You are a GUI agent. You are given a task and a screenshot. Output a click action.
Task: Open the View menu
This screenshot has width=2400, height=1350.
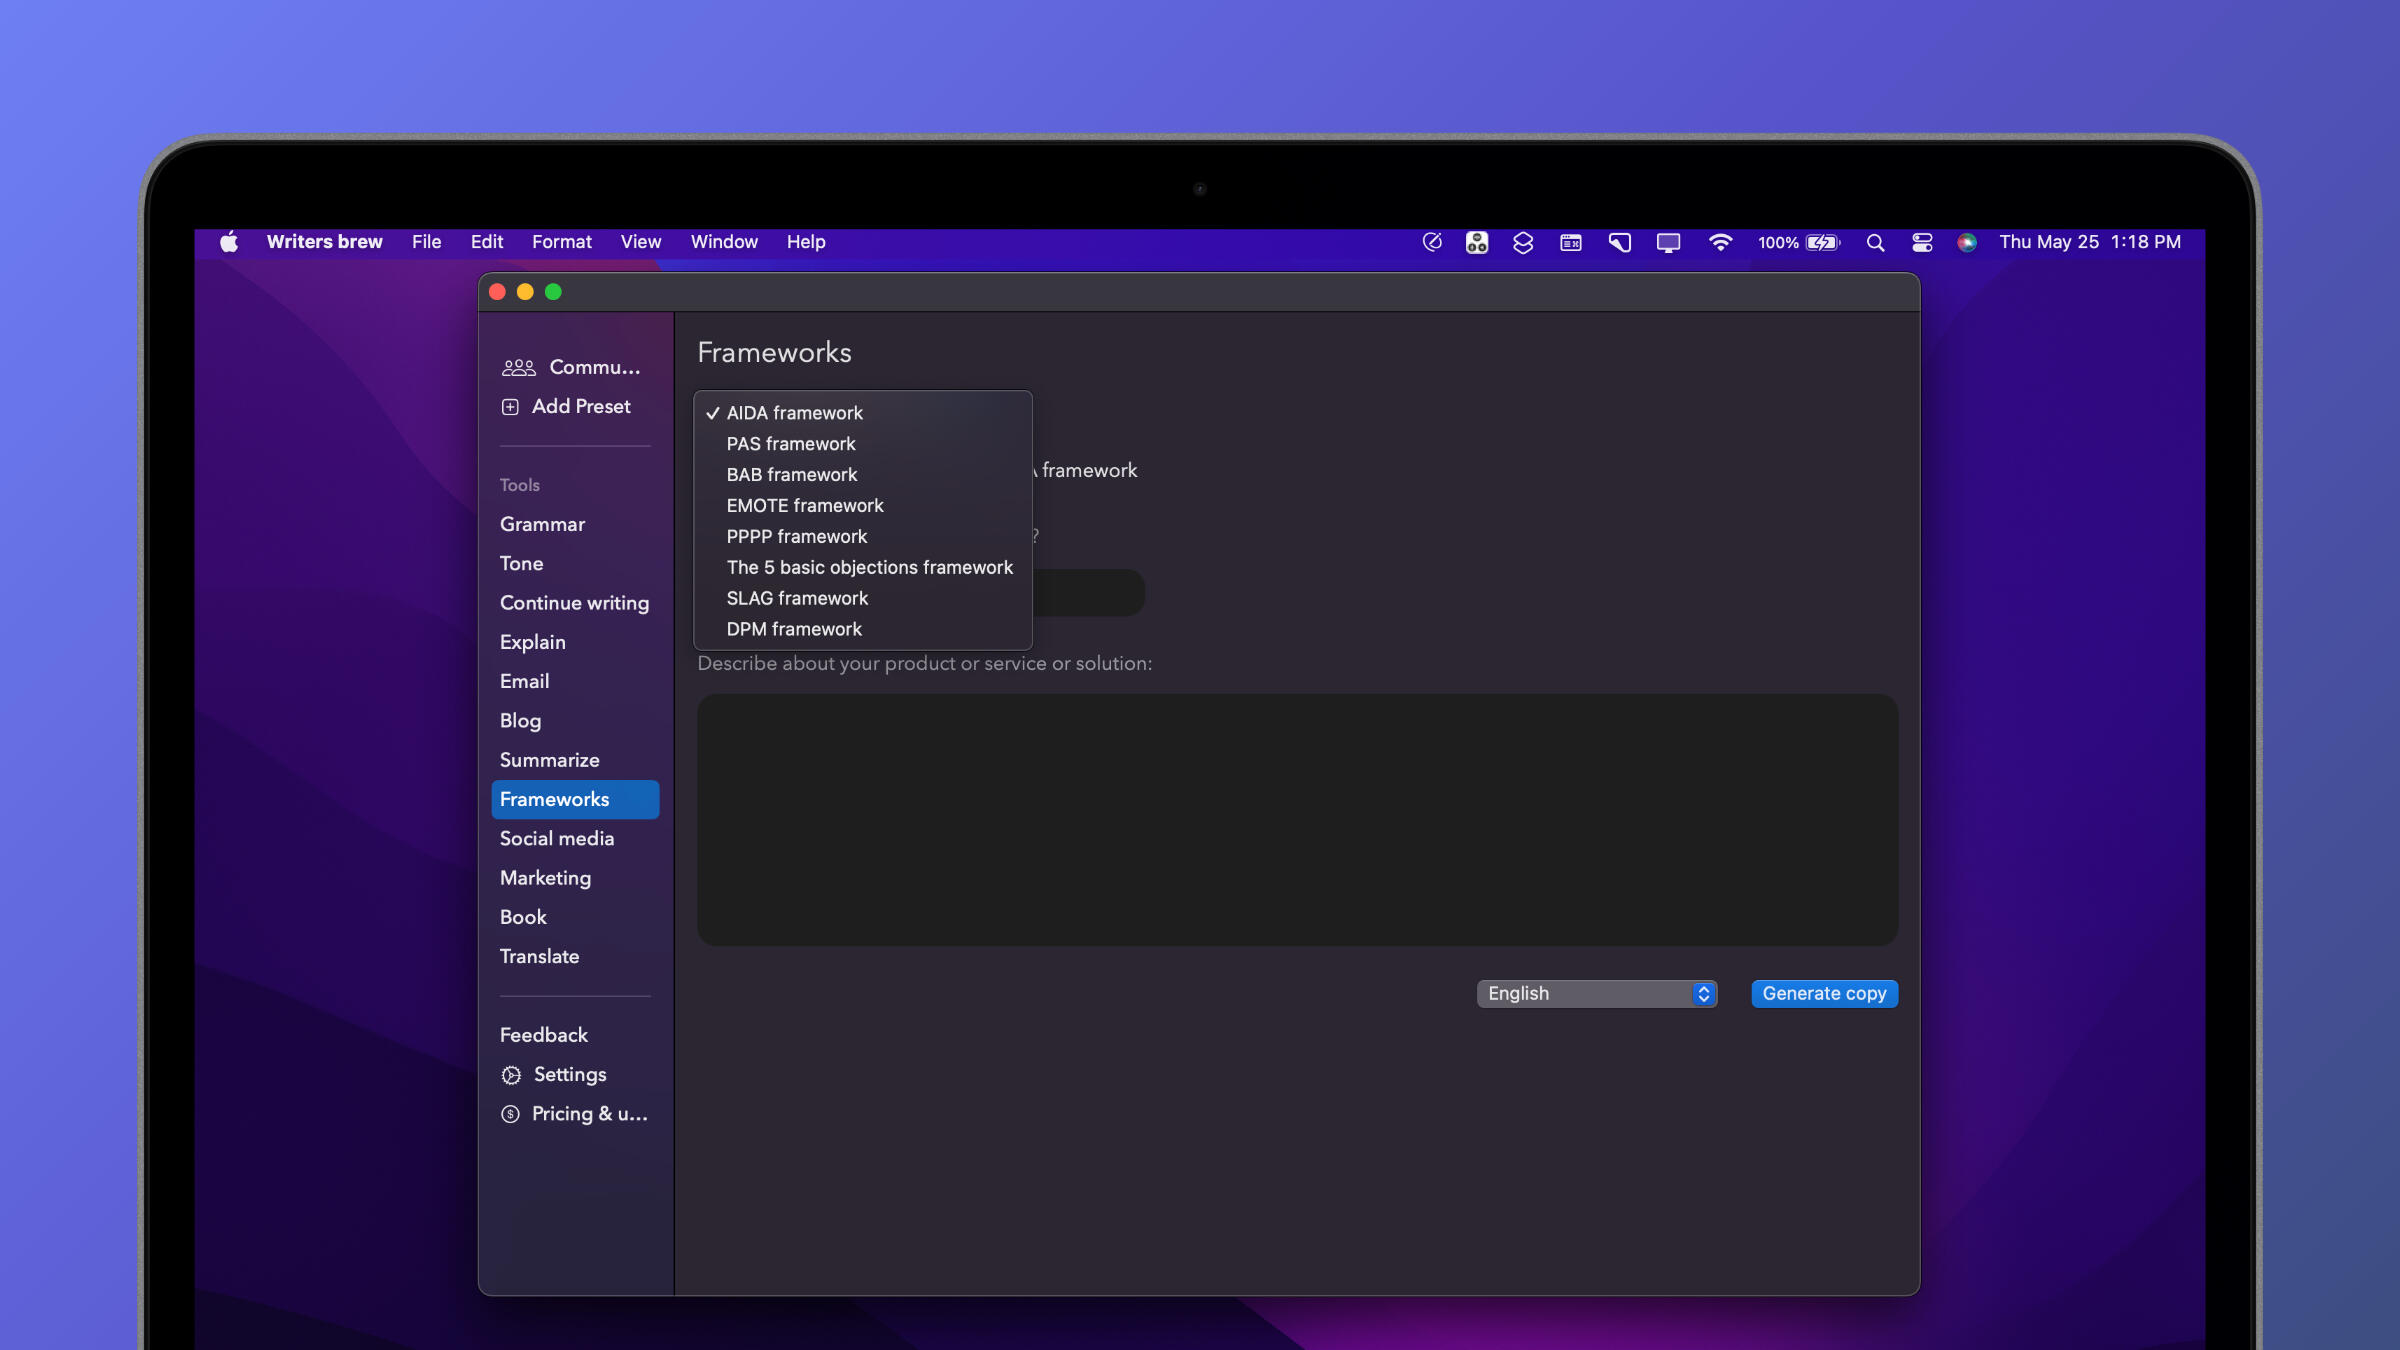(640, 242)
